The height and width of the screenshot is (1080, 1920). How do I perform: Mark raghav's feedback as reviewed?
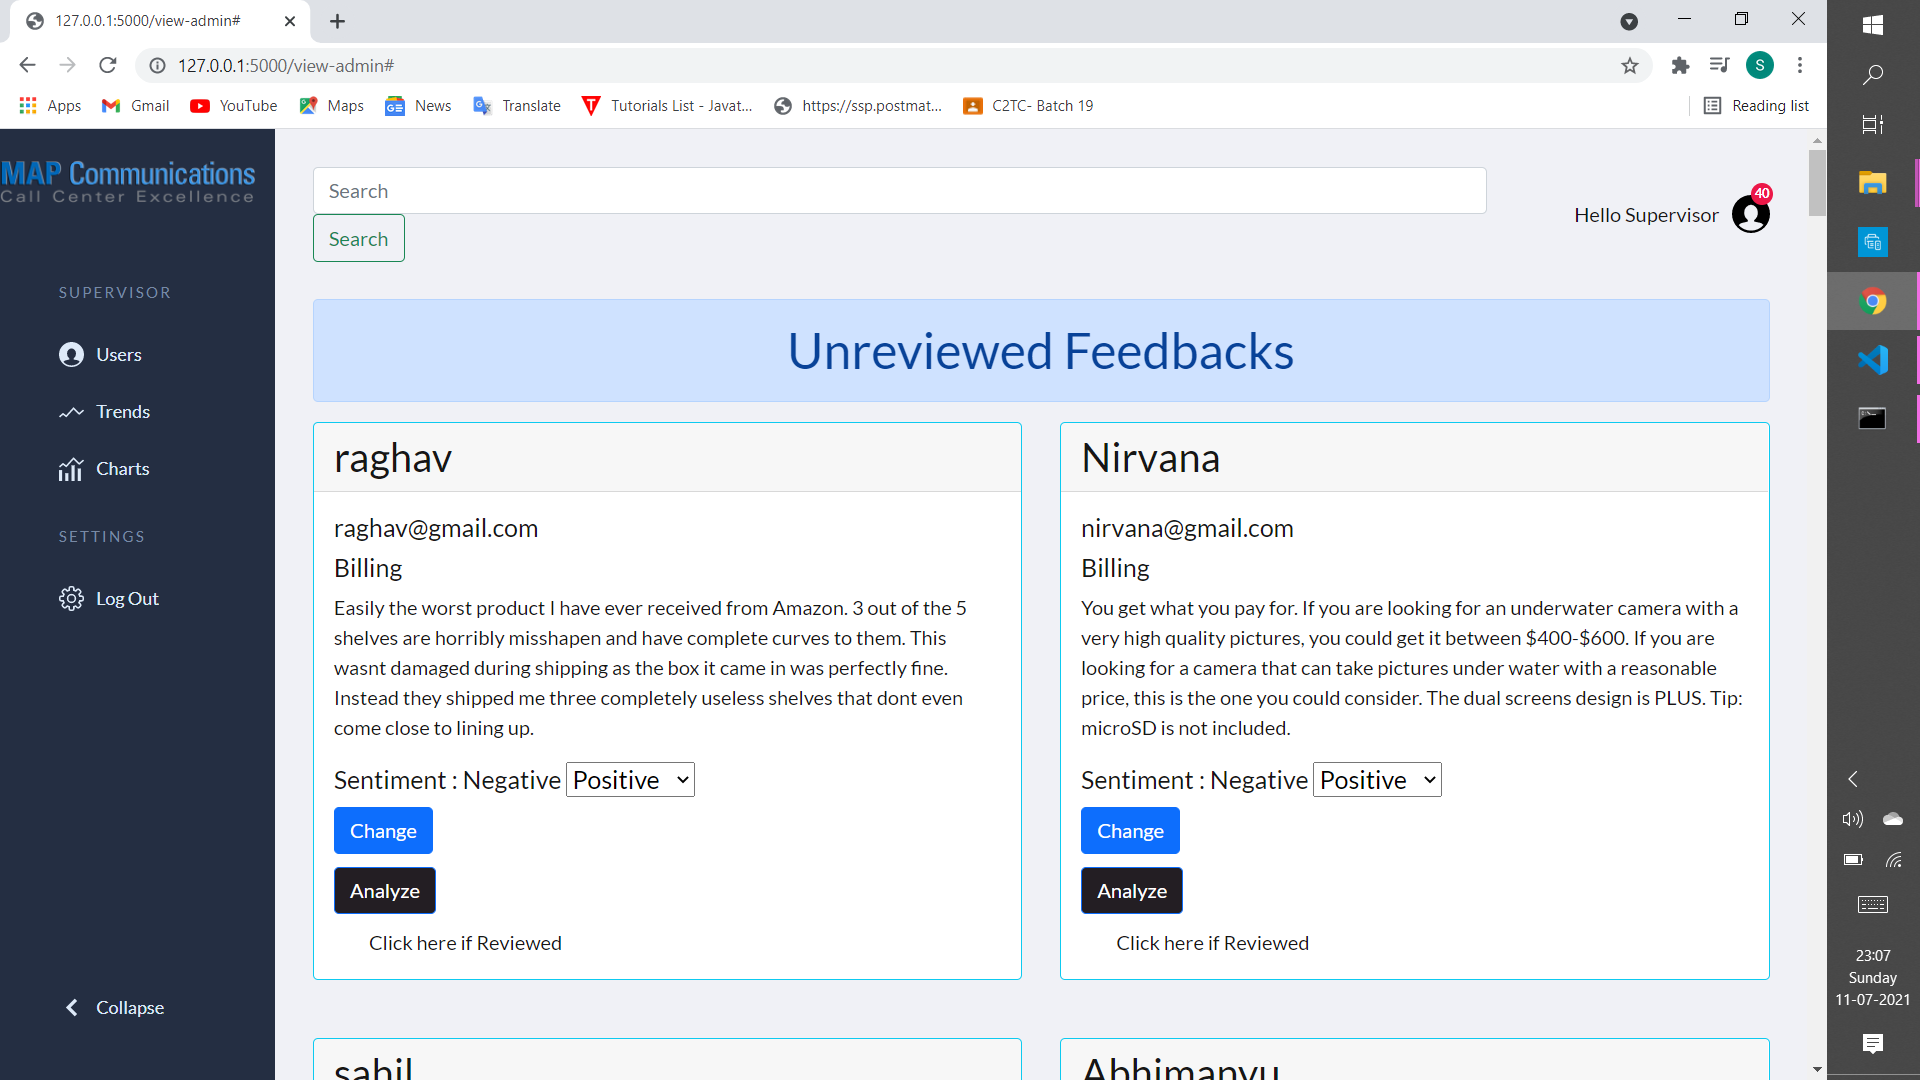(x=464, y=942)
